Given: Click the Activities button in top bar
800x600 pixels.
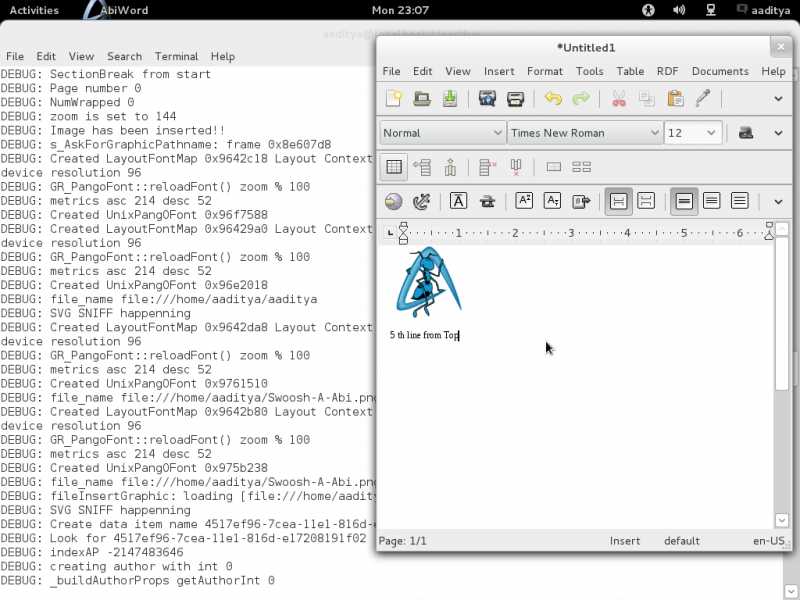Looking at the screenshot, I should click(34, 10).
